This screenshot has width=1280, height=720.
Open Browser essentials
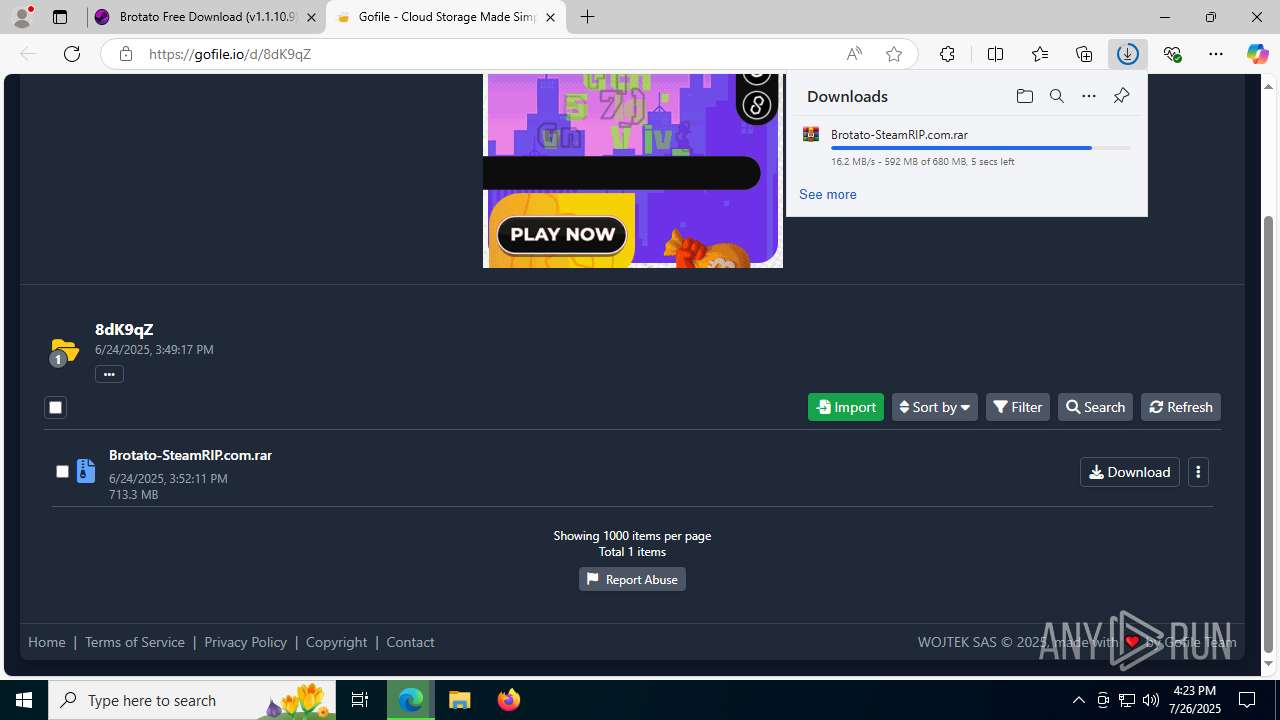coord(1172,54)
